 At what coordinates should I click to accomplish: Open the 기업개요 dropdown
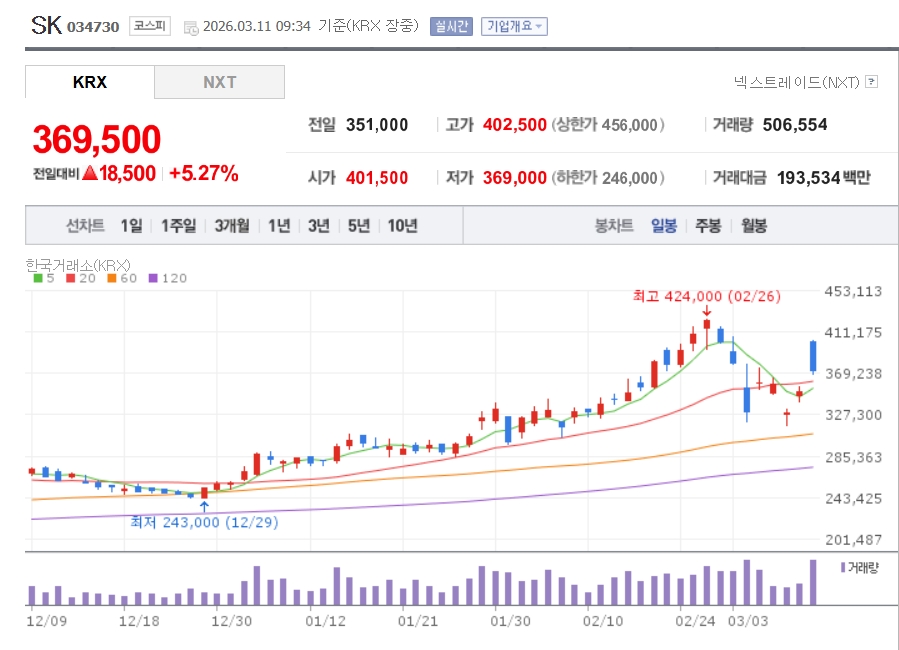(514, 27)
